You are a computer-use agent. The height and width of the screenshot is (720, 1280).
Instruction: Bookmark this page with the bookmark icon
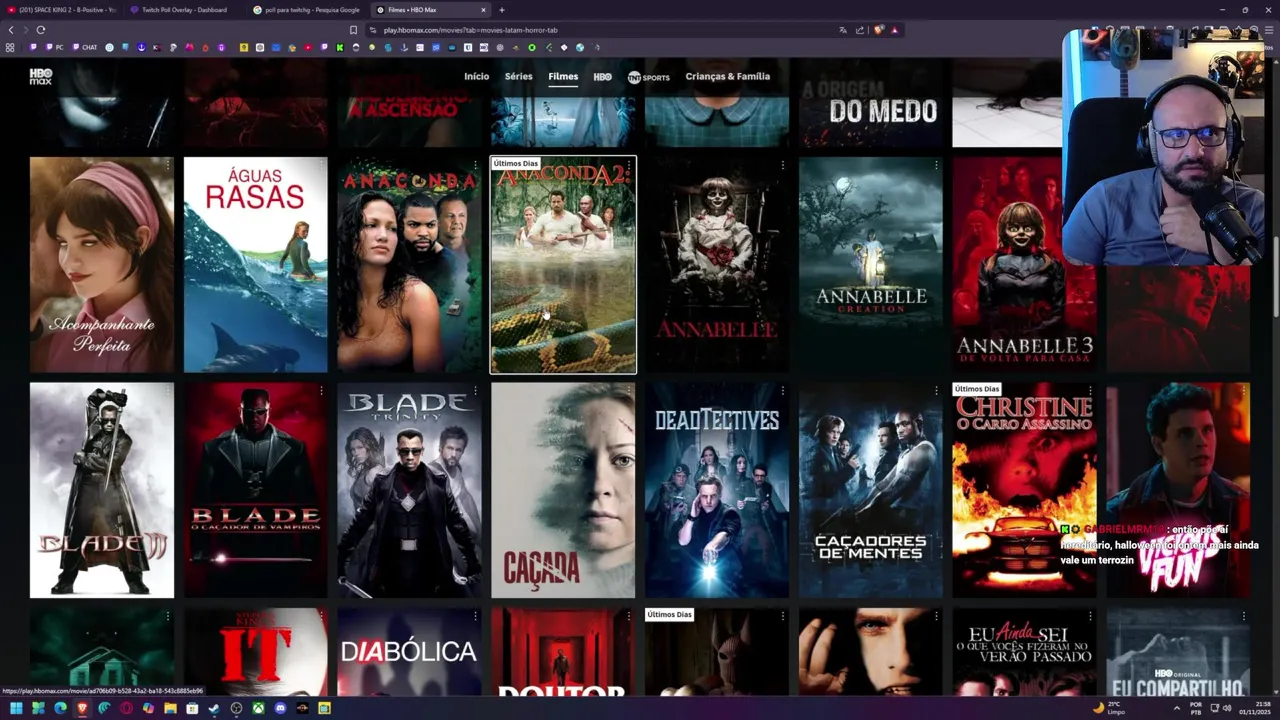click(x=353, y=30)
